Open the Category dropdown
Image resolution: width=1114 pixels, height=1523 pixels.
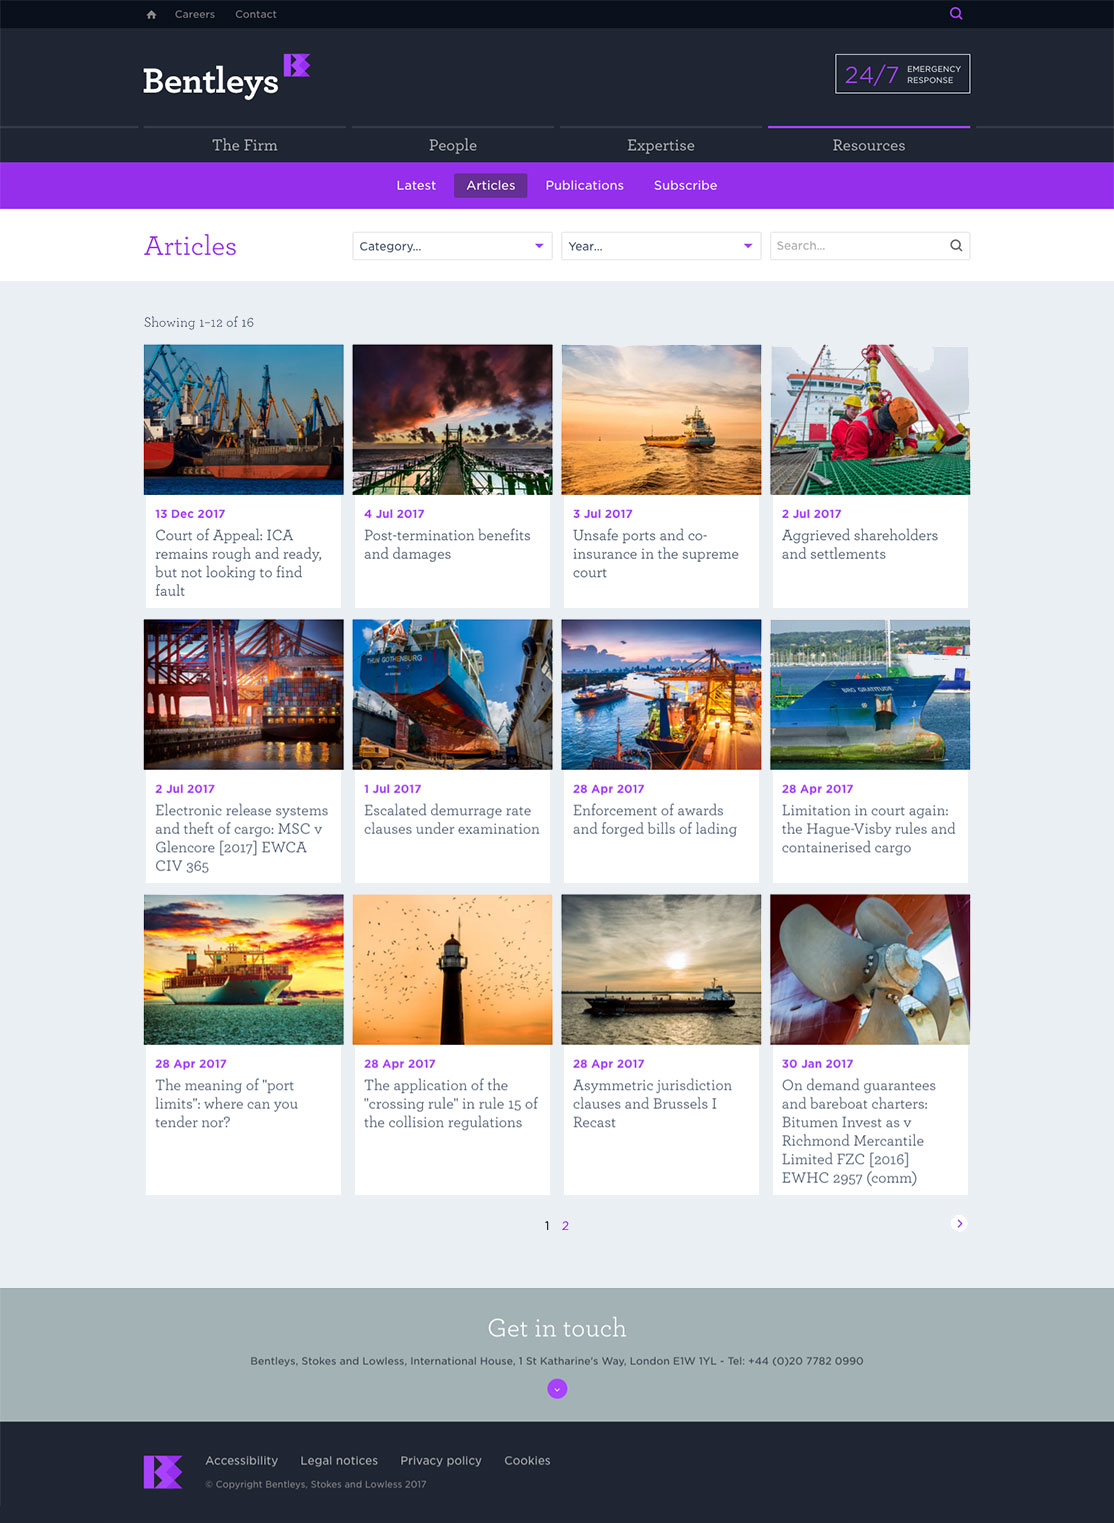[452, 246]
